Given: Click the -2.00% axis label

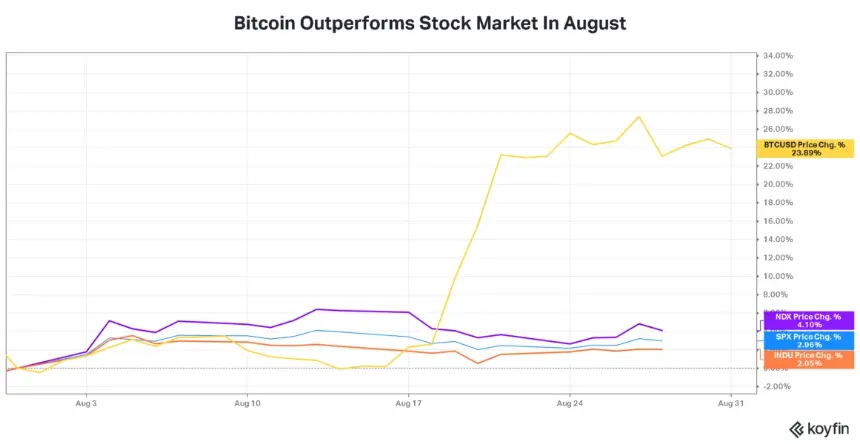Looking at the screenshot, I should coord(778,386).
